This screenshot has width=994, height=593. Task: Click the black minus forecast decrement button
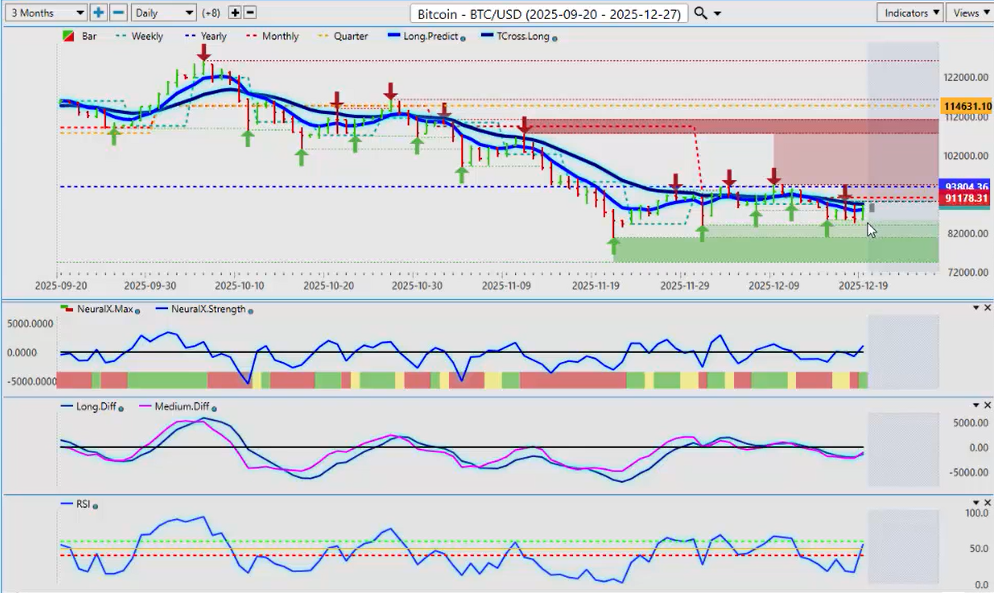tap(250, 13)
